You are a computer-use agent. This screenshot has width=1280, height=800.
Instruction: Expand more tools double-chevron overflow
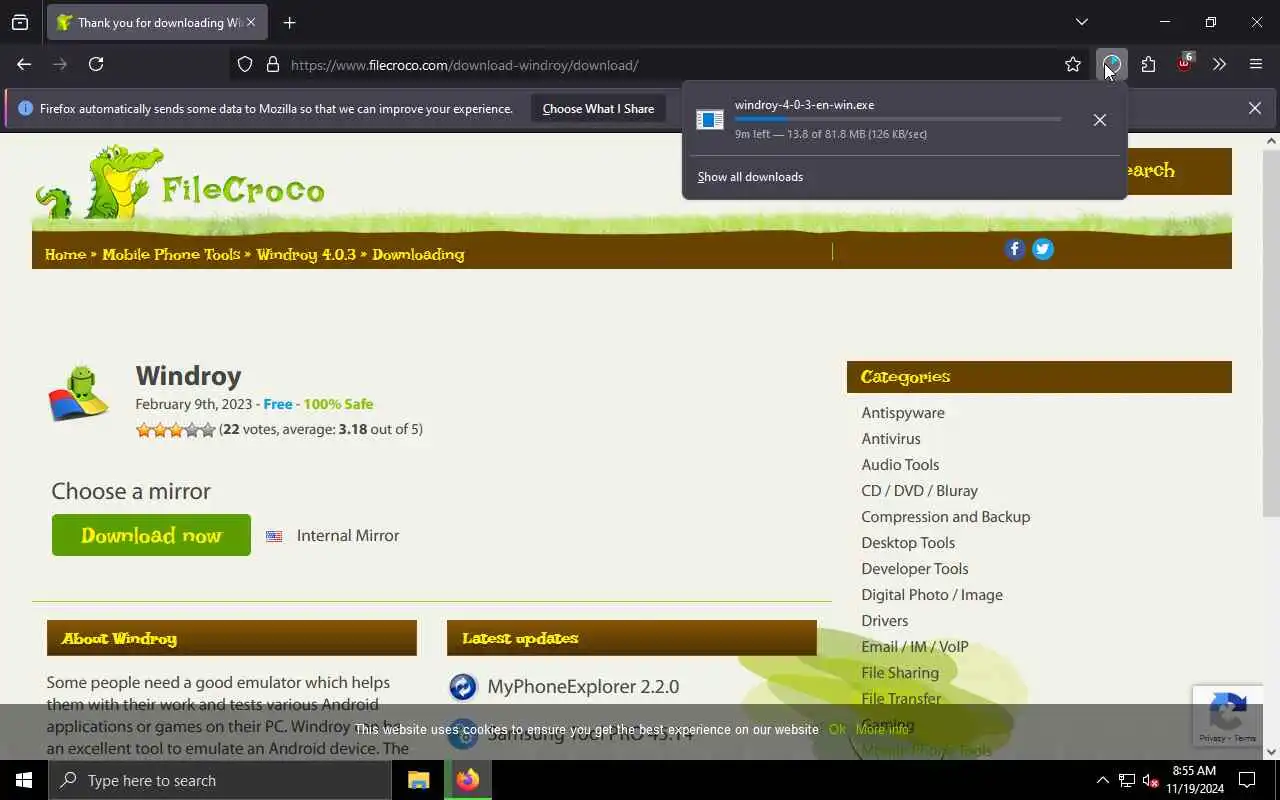(x=1219, y=65)
